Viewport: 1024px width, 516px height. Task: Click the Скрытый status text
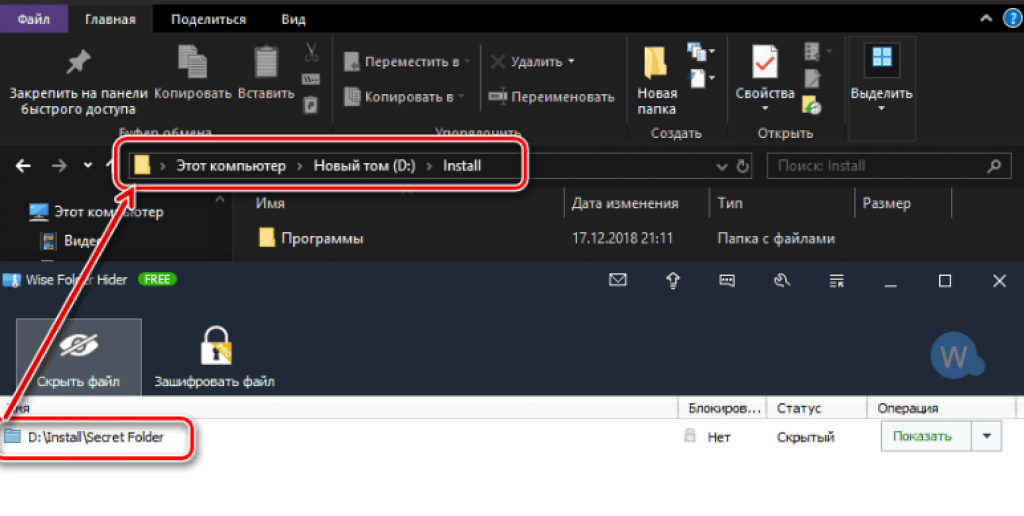805,437
